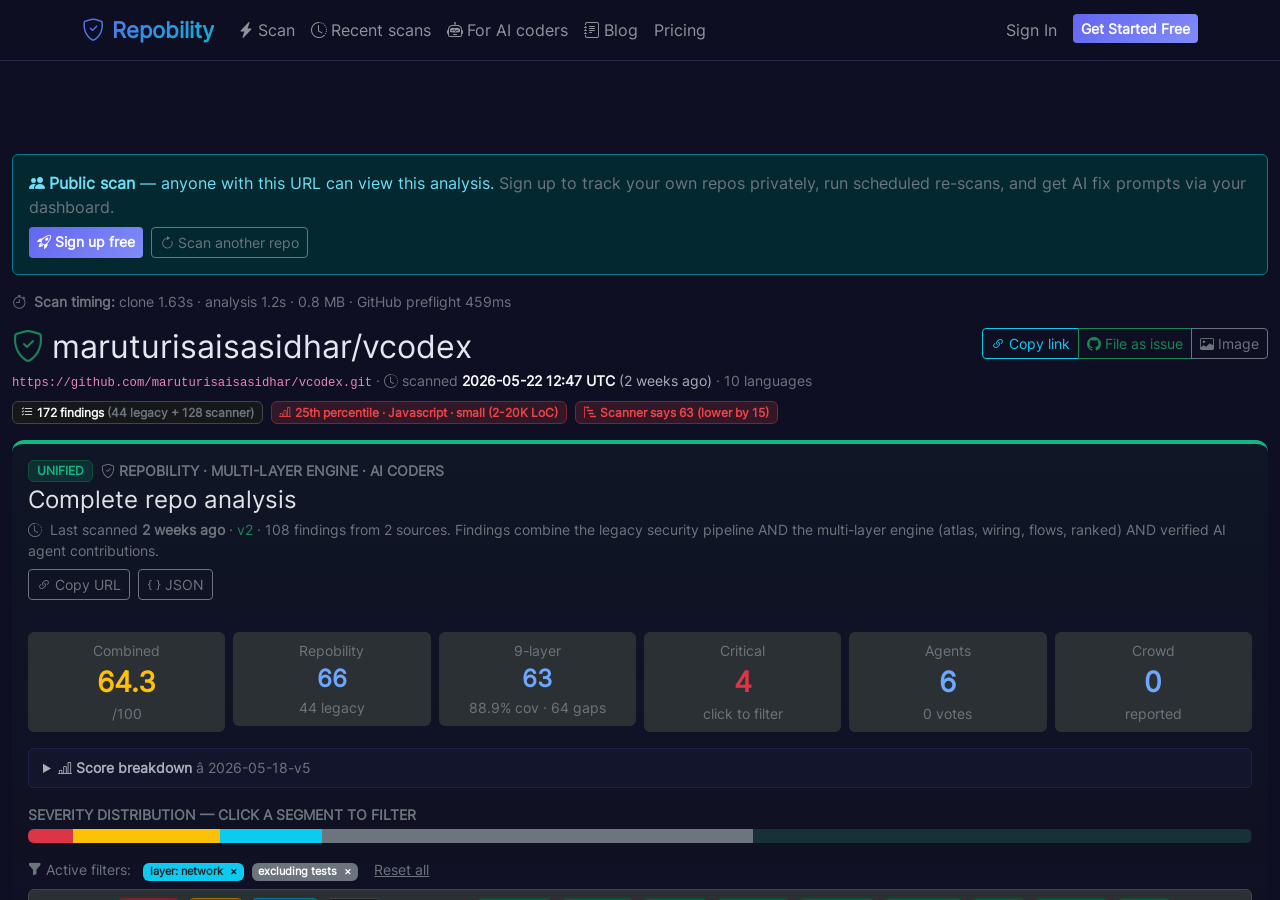Select the Combined 64.3 score card
Screen dimensions: 1280x900
pos(126,682)
